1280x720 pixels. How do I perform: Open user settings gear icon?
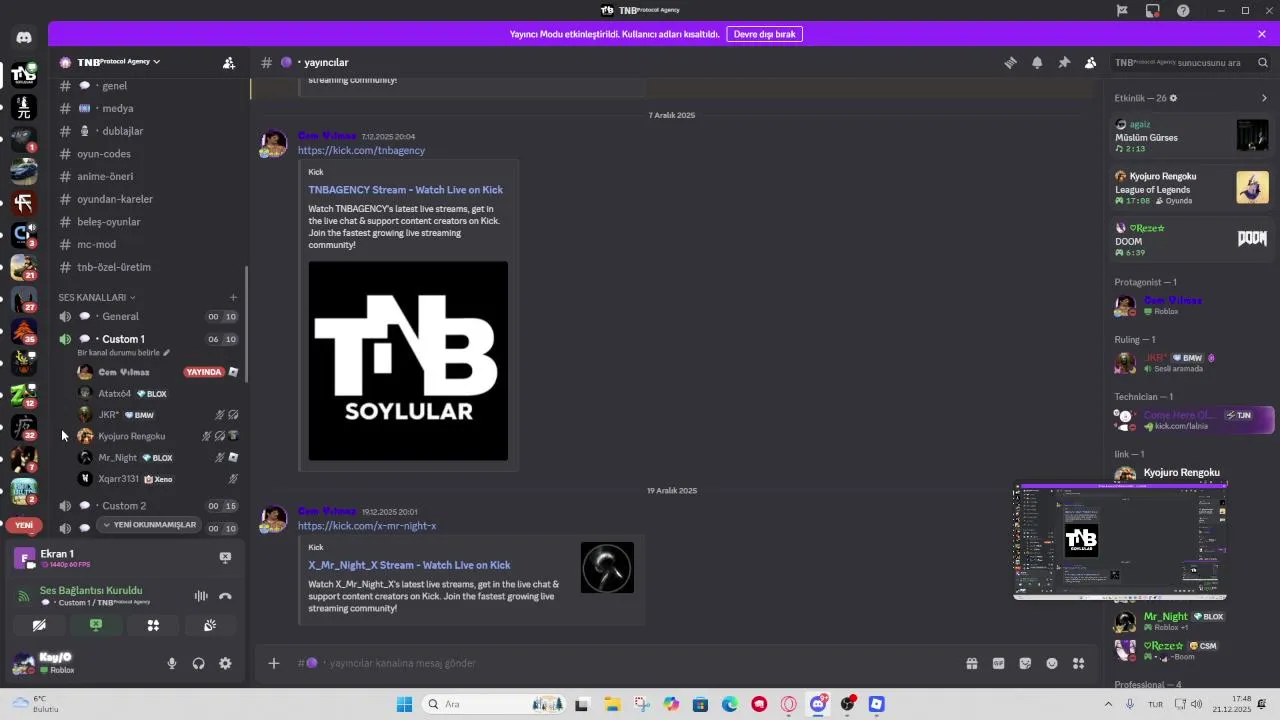[225, 663]
